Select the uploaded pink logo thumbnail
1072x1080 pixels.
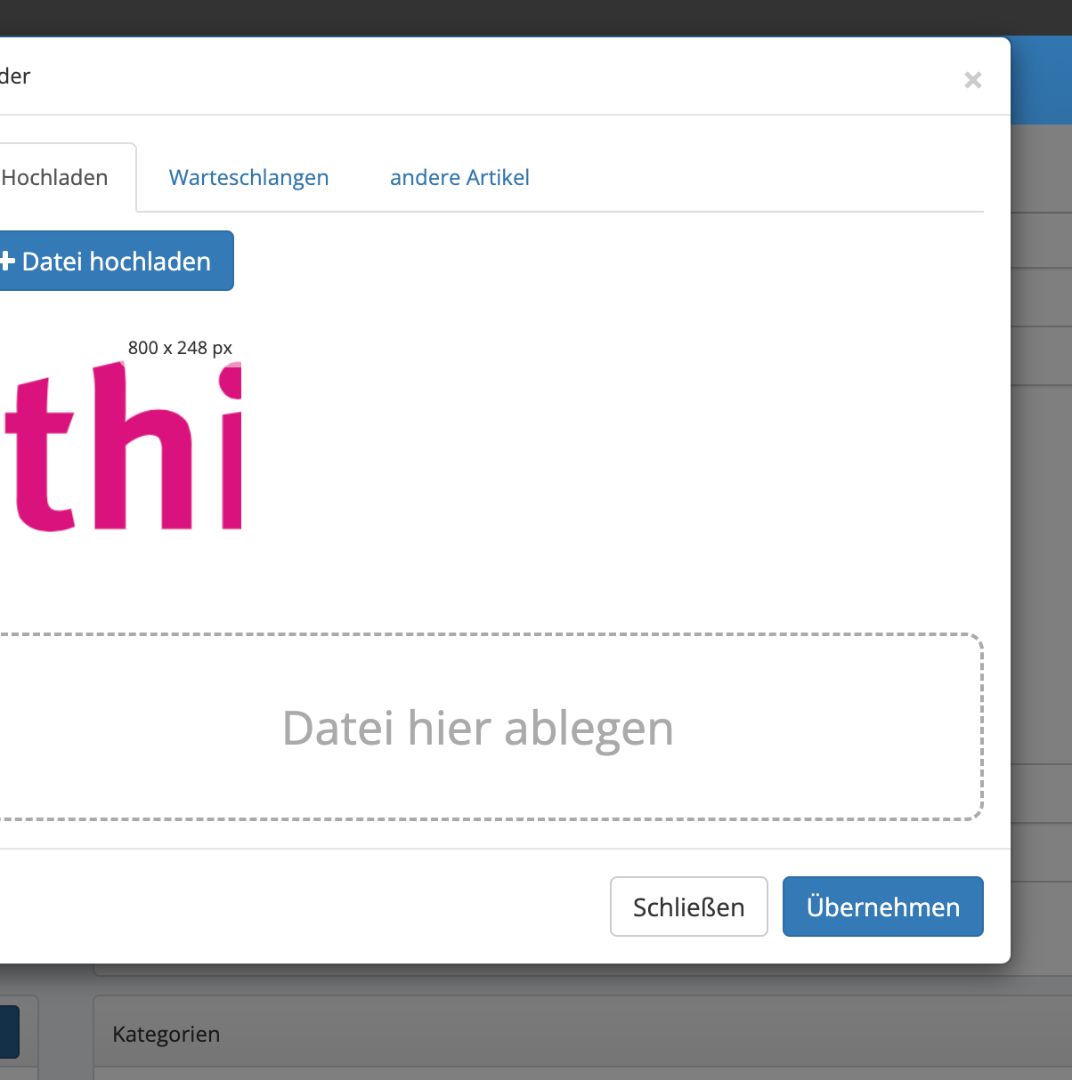coord(121,446)
